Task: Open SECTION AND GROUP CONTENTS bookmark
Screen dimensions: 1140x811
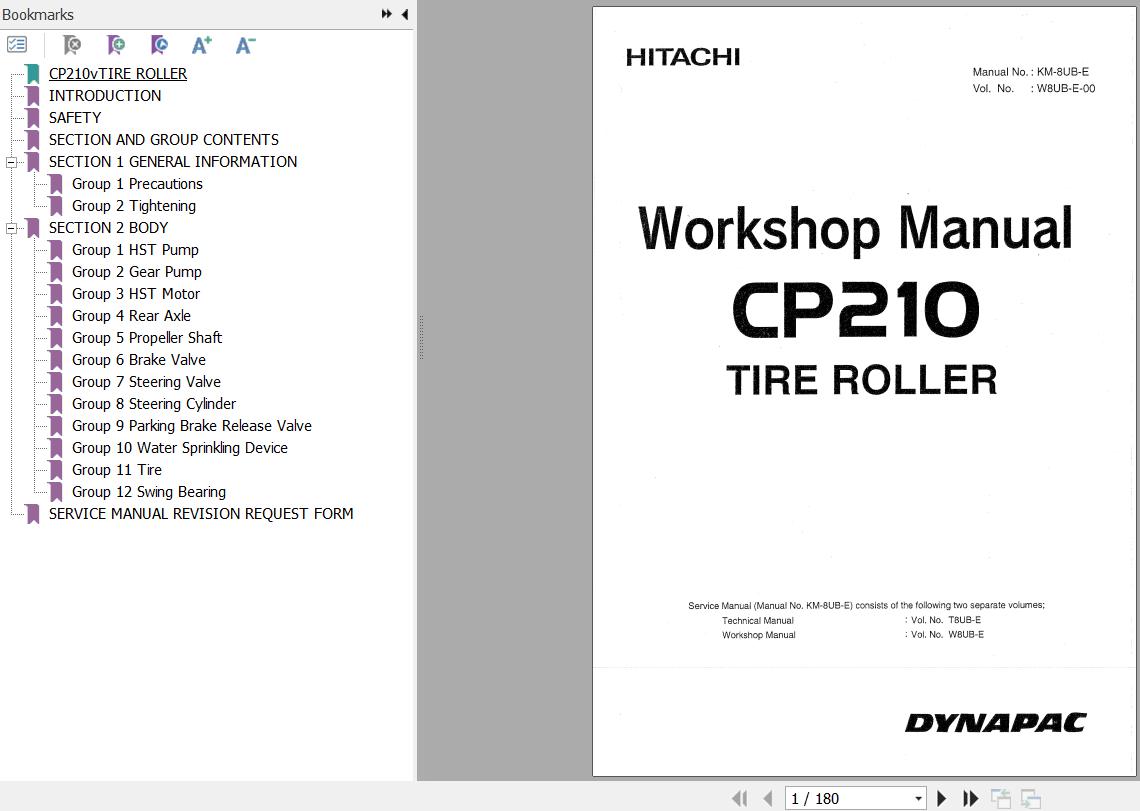Action: pyautogui.click(x=164, y=140)
